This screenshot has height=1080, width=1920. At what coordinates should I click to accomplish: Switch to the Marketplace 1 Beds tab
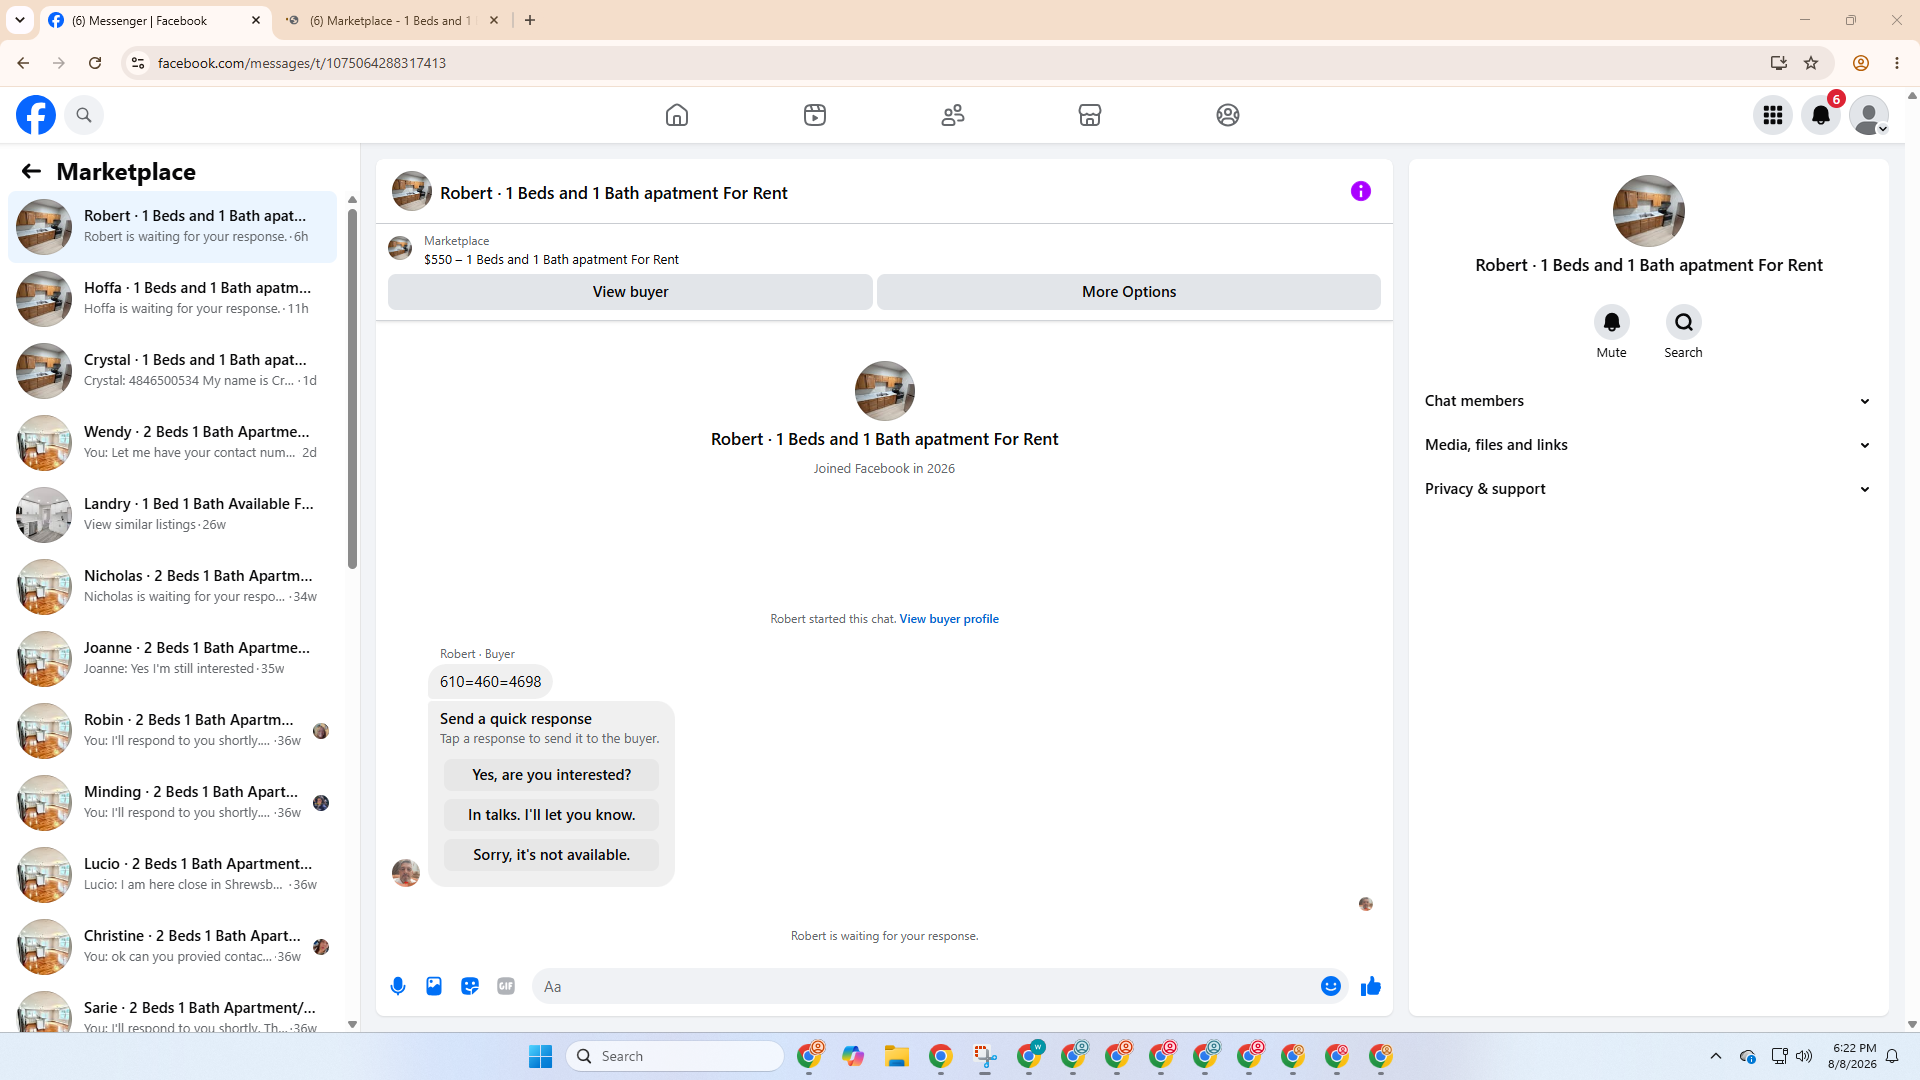pos(392,20)
